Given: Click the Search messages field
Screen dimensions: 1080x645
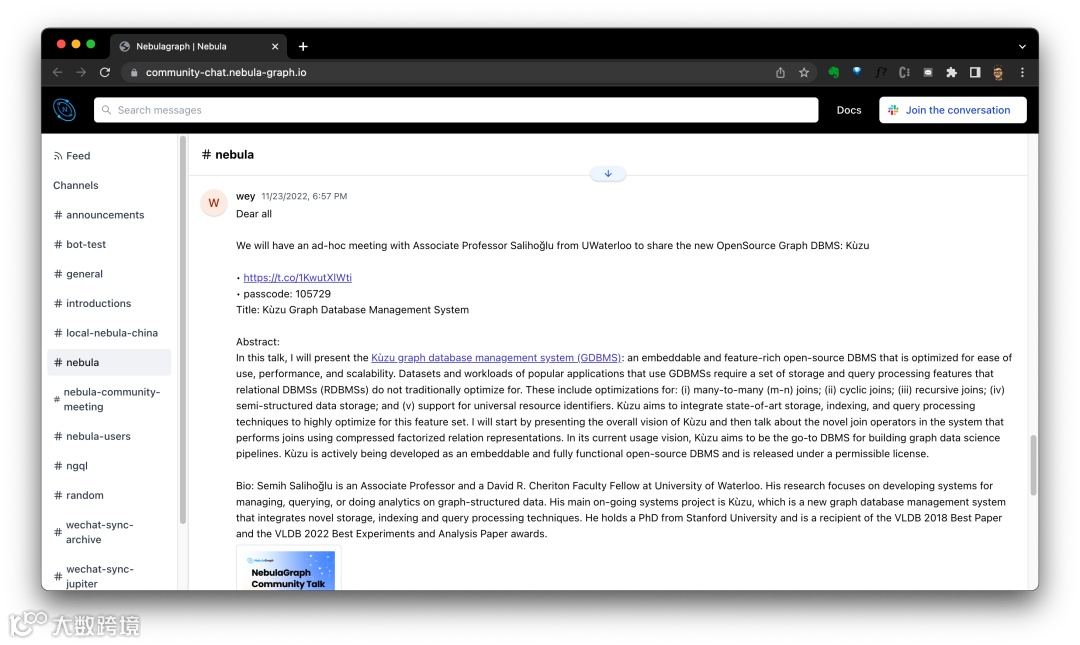Looking at the screenshot, I should (x=456, y=110).
